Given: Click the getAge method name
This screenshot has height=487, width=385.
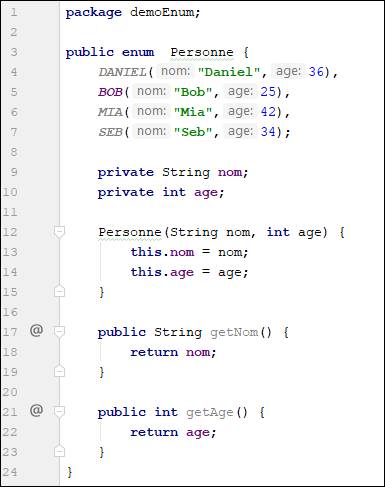Looking at the screenshot, I should coord(210,413).
